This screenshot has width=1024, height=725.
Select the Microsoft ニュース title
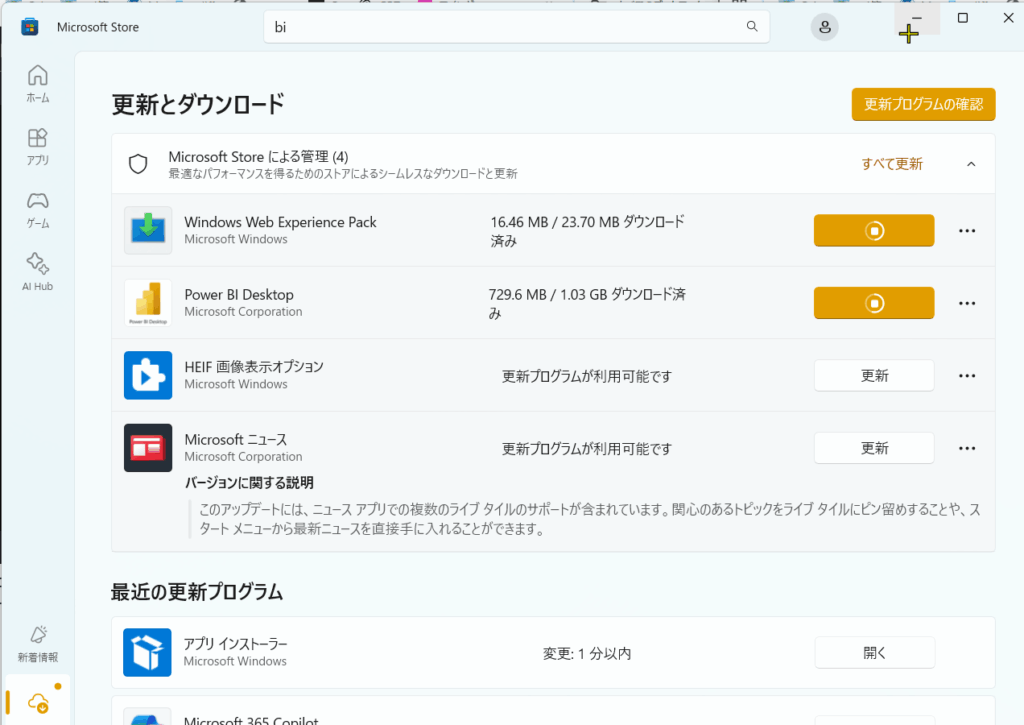point(236,440)
